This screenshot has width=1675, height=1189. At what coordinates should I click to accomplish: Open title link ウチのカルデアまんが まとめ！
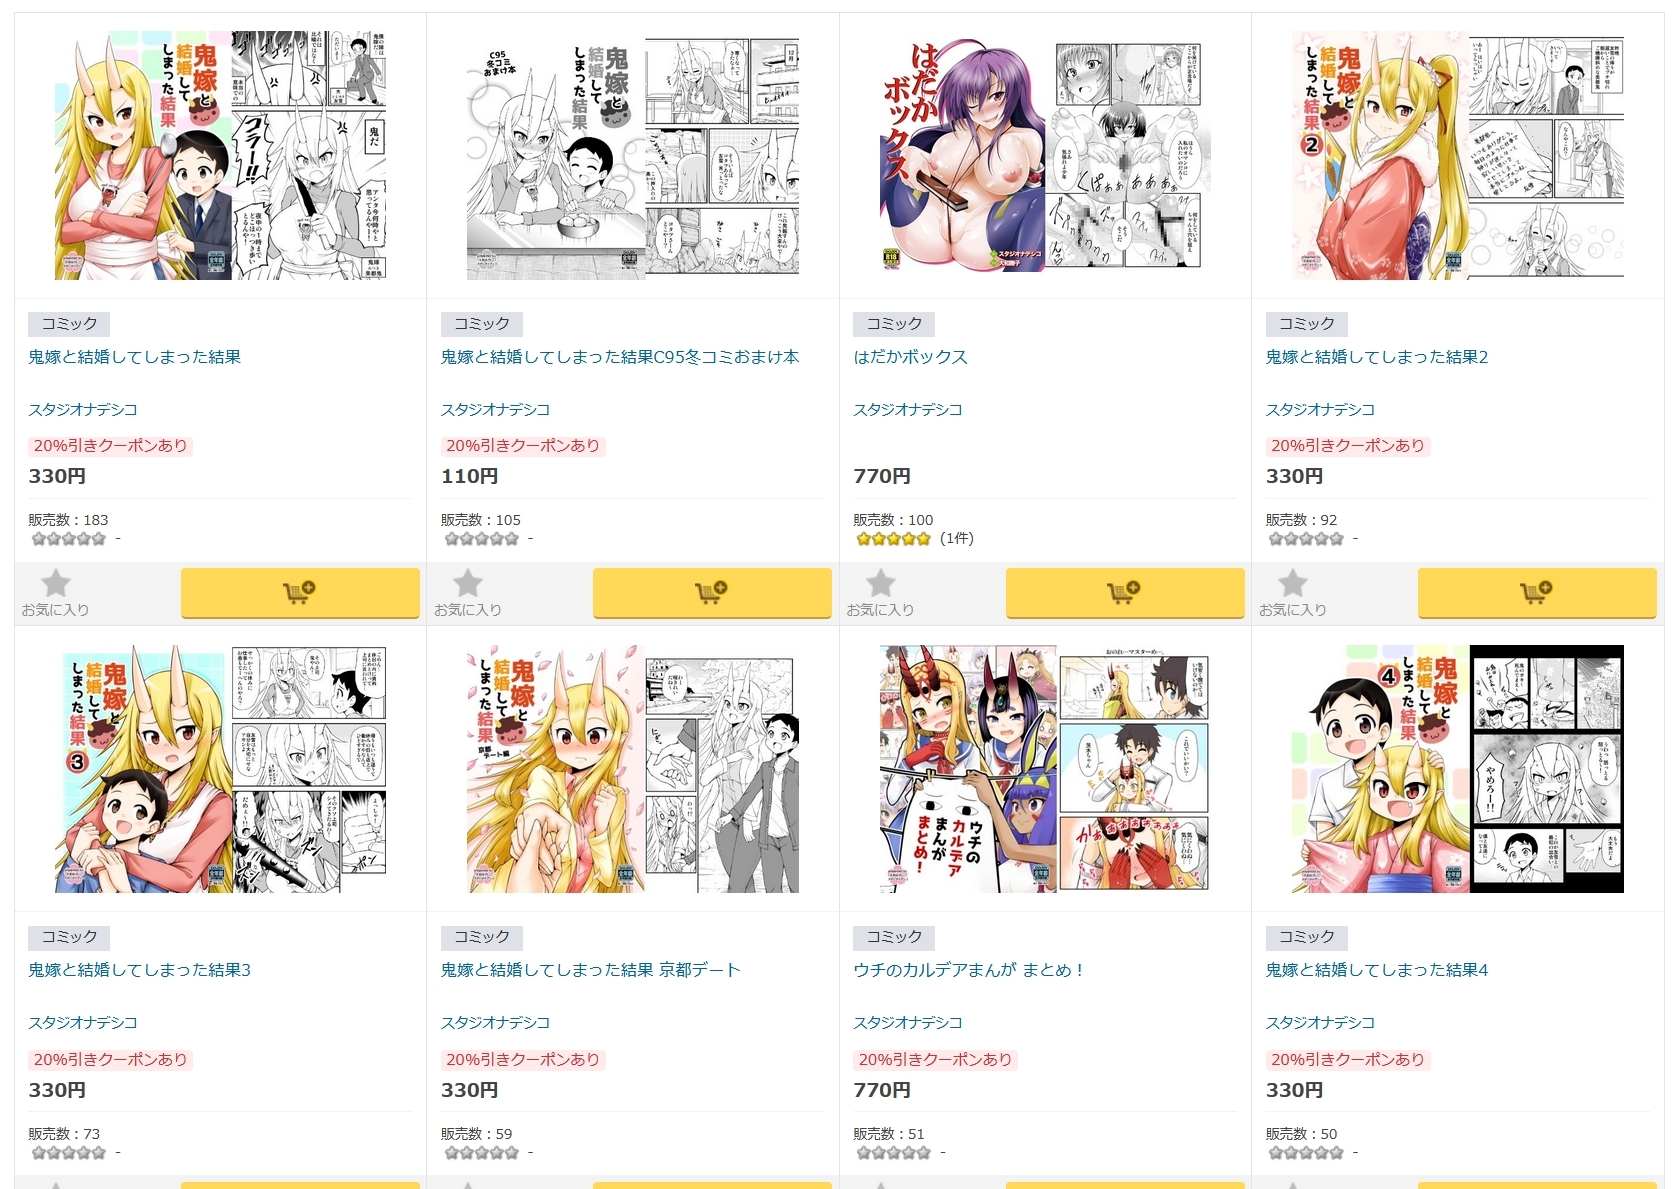969,970
